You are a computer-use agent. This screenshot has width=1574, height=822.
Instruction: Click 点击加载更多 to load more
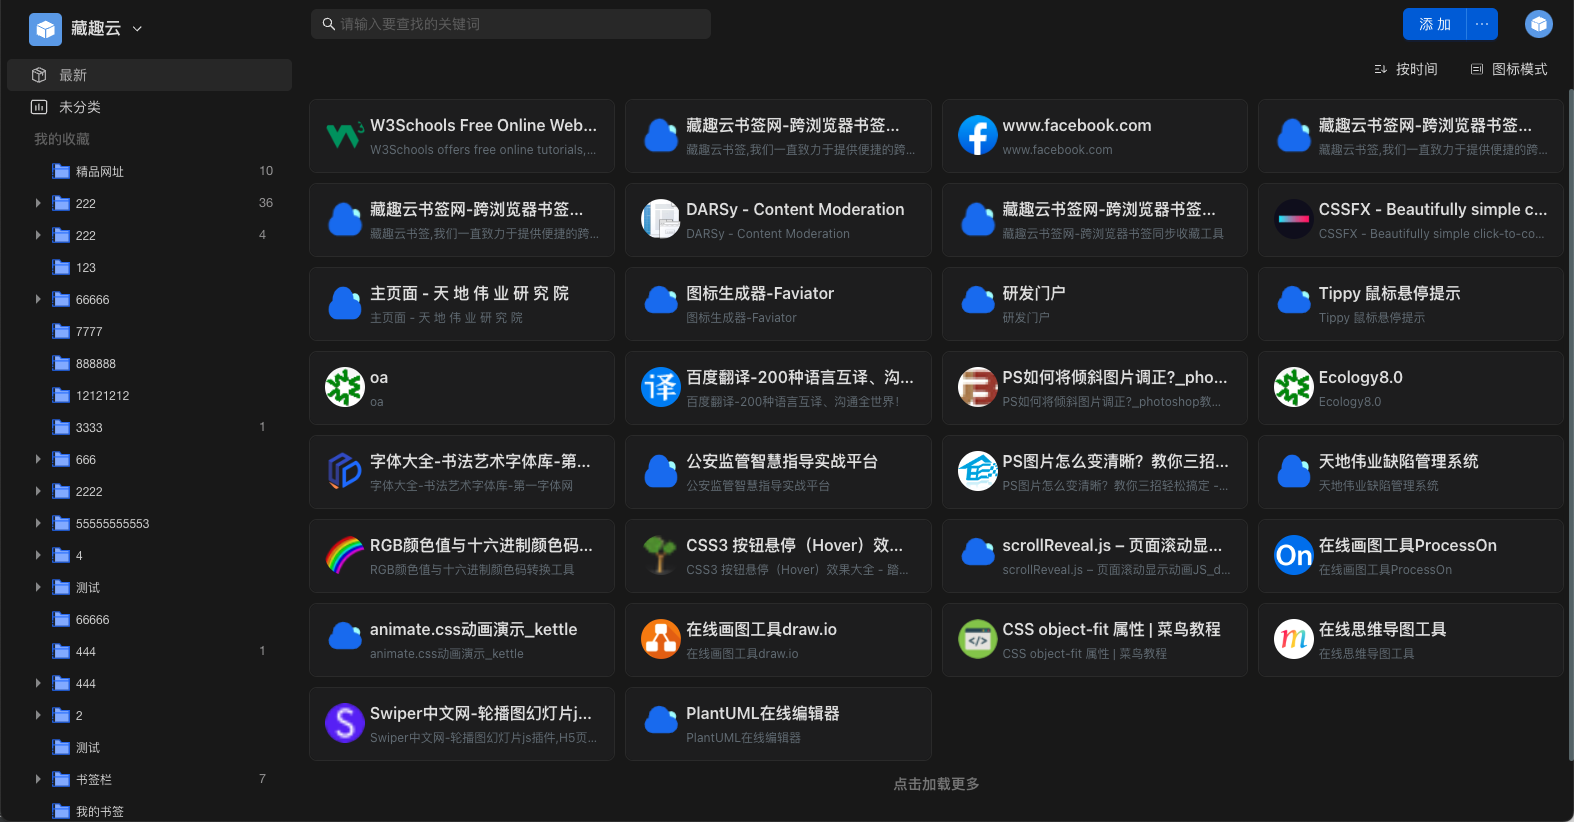936,784
